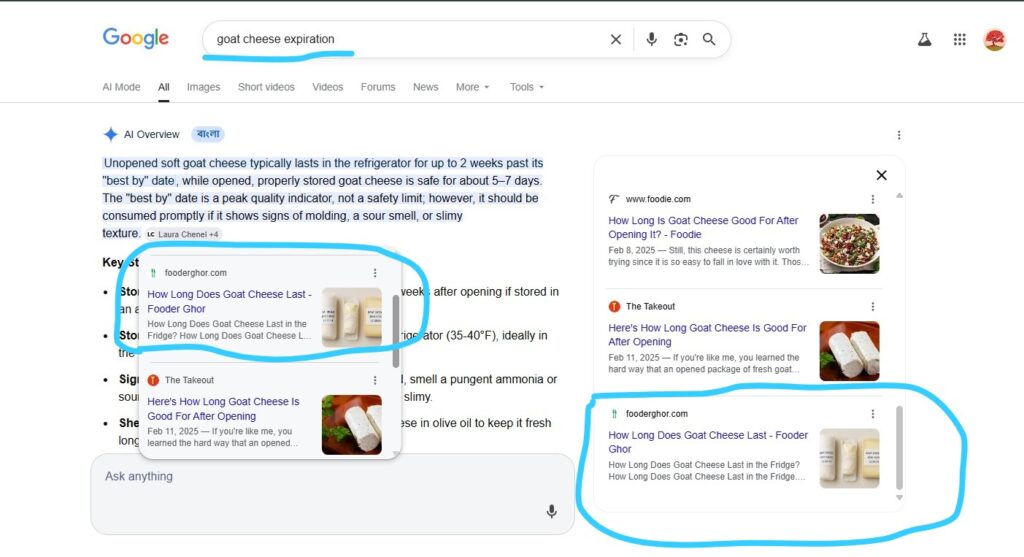Open the Google account profile avatar
The image size is (1024, 557).
[995, 39]
